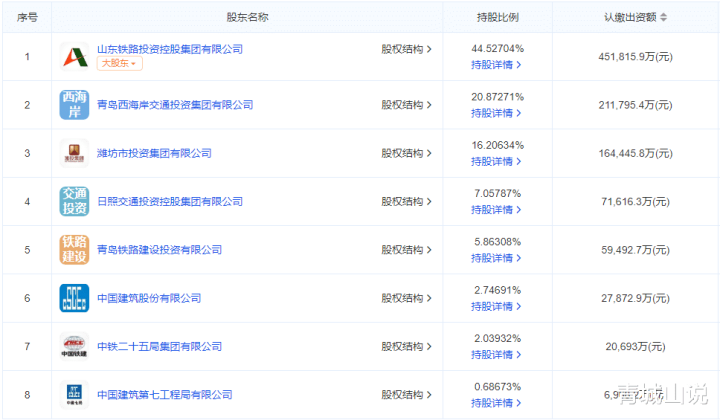Open the 青岛西海岸交通投资集团有限公司 company link
Image resolution: width=720 pixels, height=420 pixels.
[x=175, y=105]
